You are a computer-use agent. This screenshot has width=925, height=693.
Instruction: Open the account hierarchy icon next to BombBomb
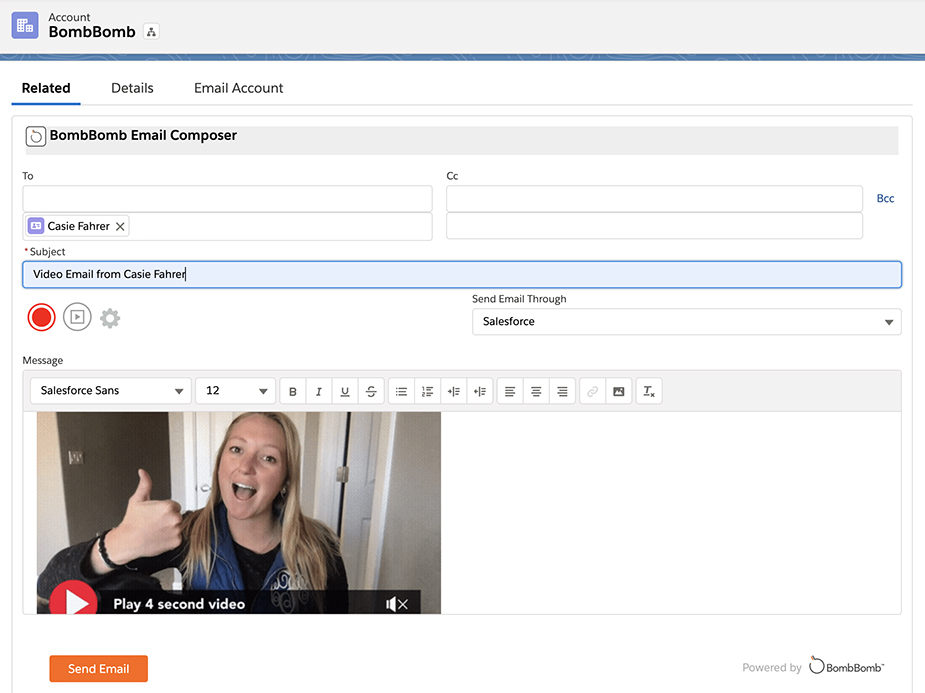152,32
